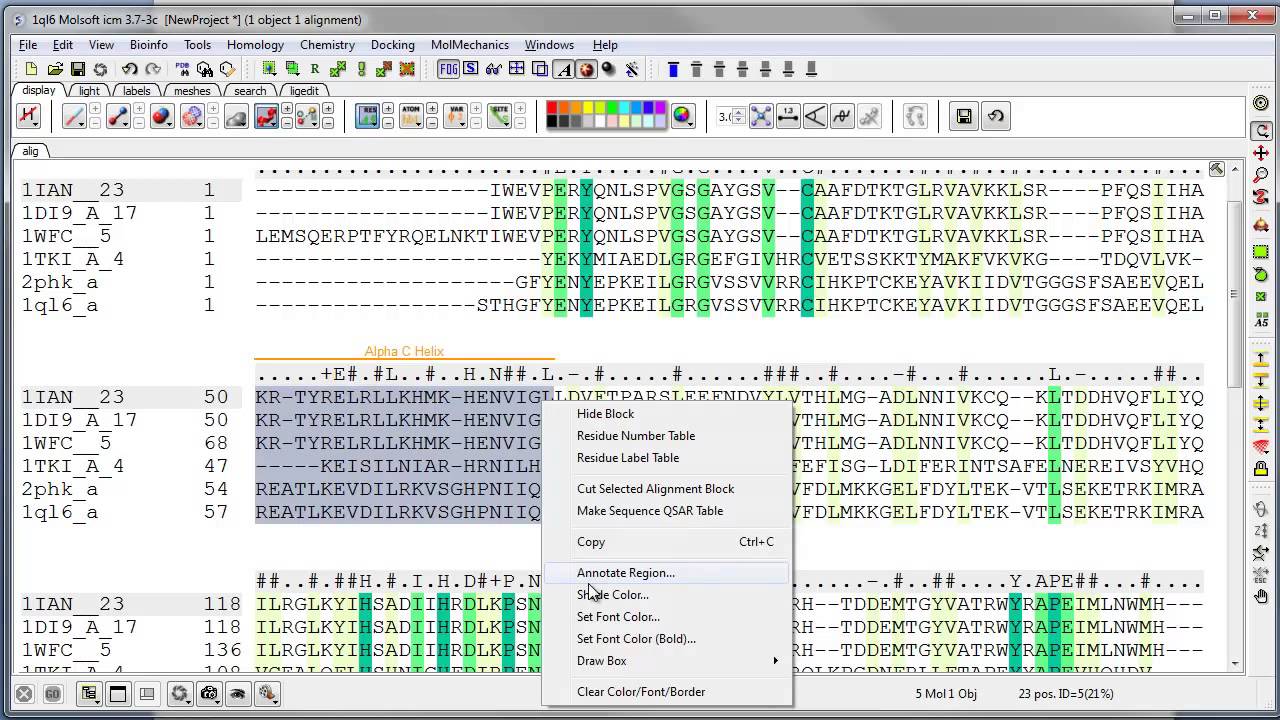Choose Hide Block in context menu

coord(667,414)
